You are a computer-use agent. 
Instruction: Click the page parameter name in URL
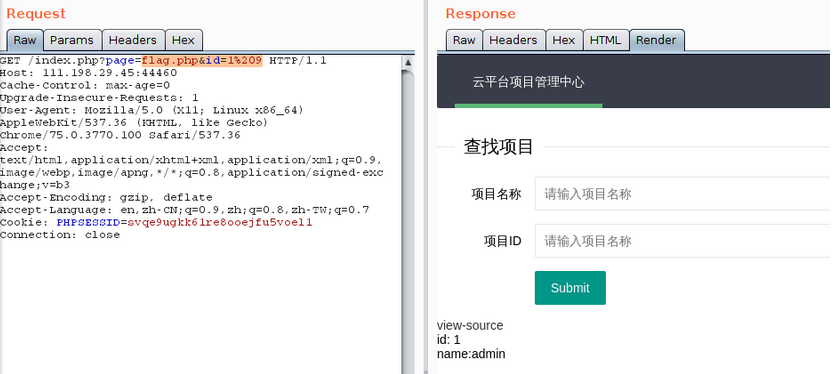click(x=120, y=61)
